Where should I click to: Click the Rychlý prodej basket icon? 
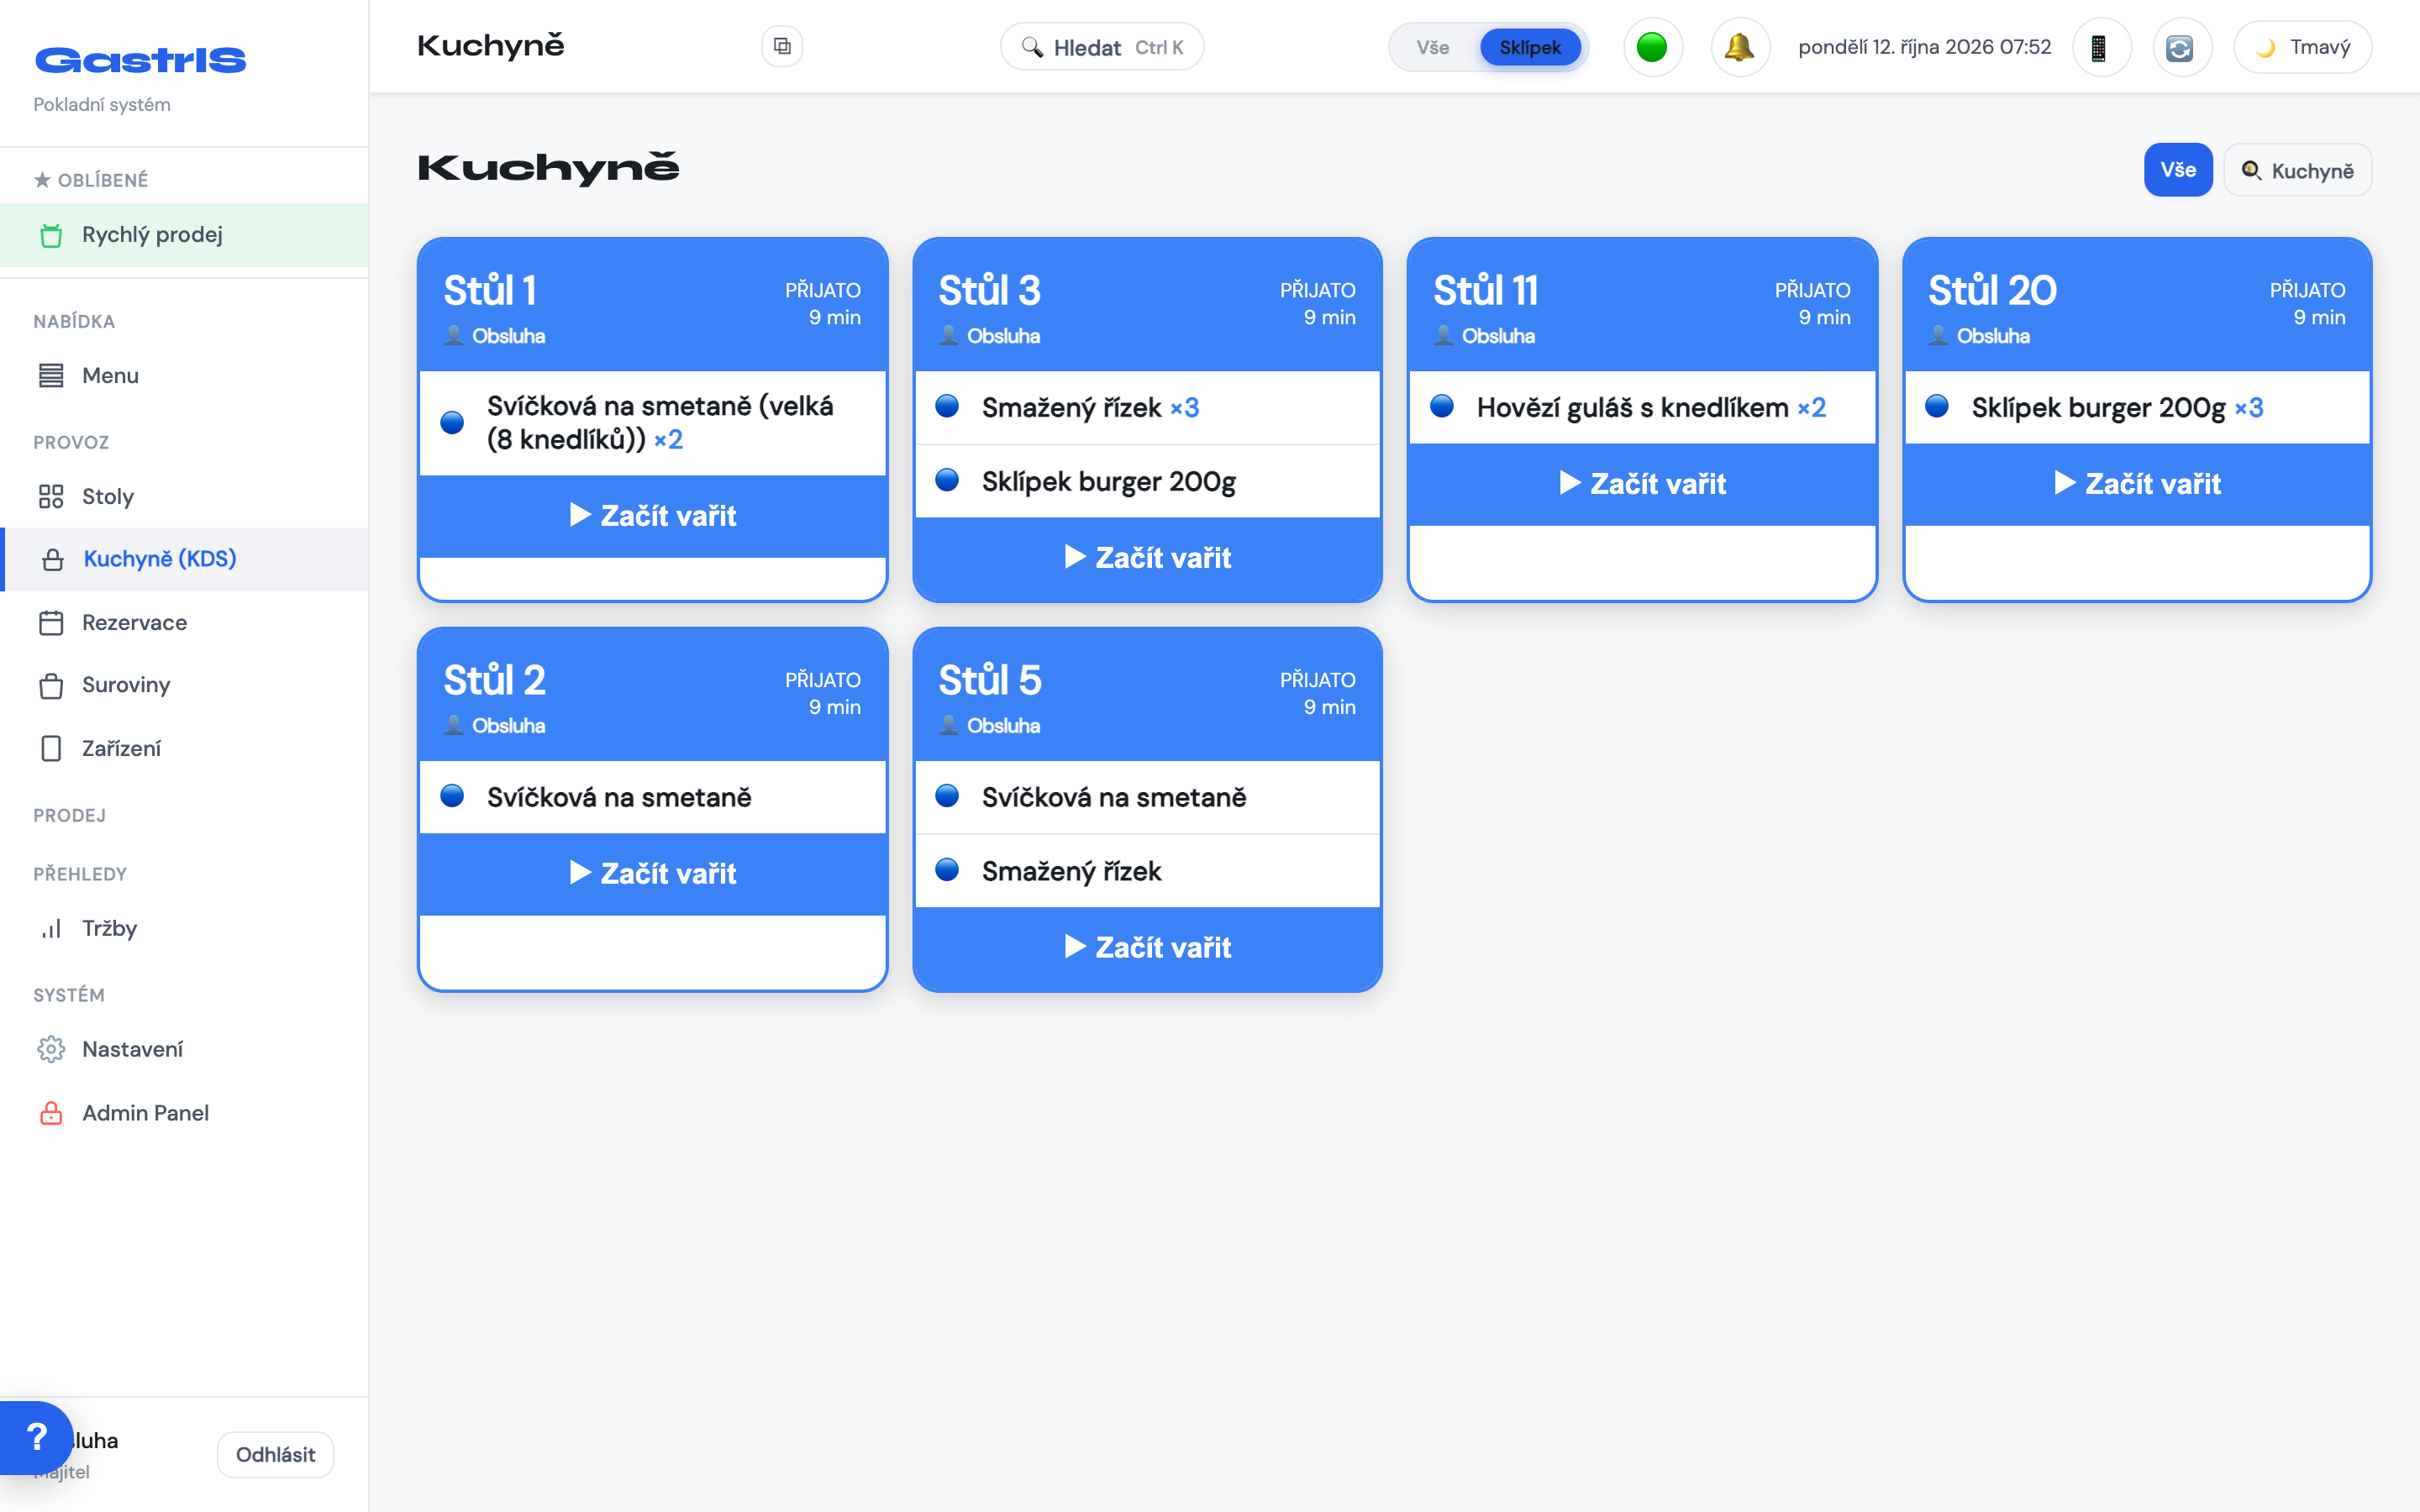point(51,236)
